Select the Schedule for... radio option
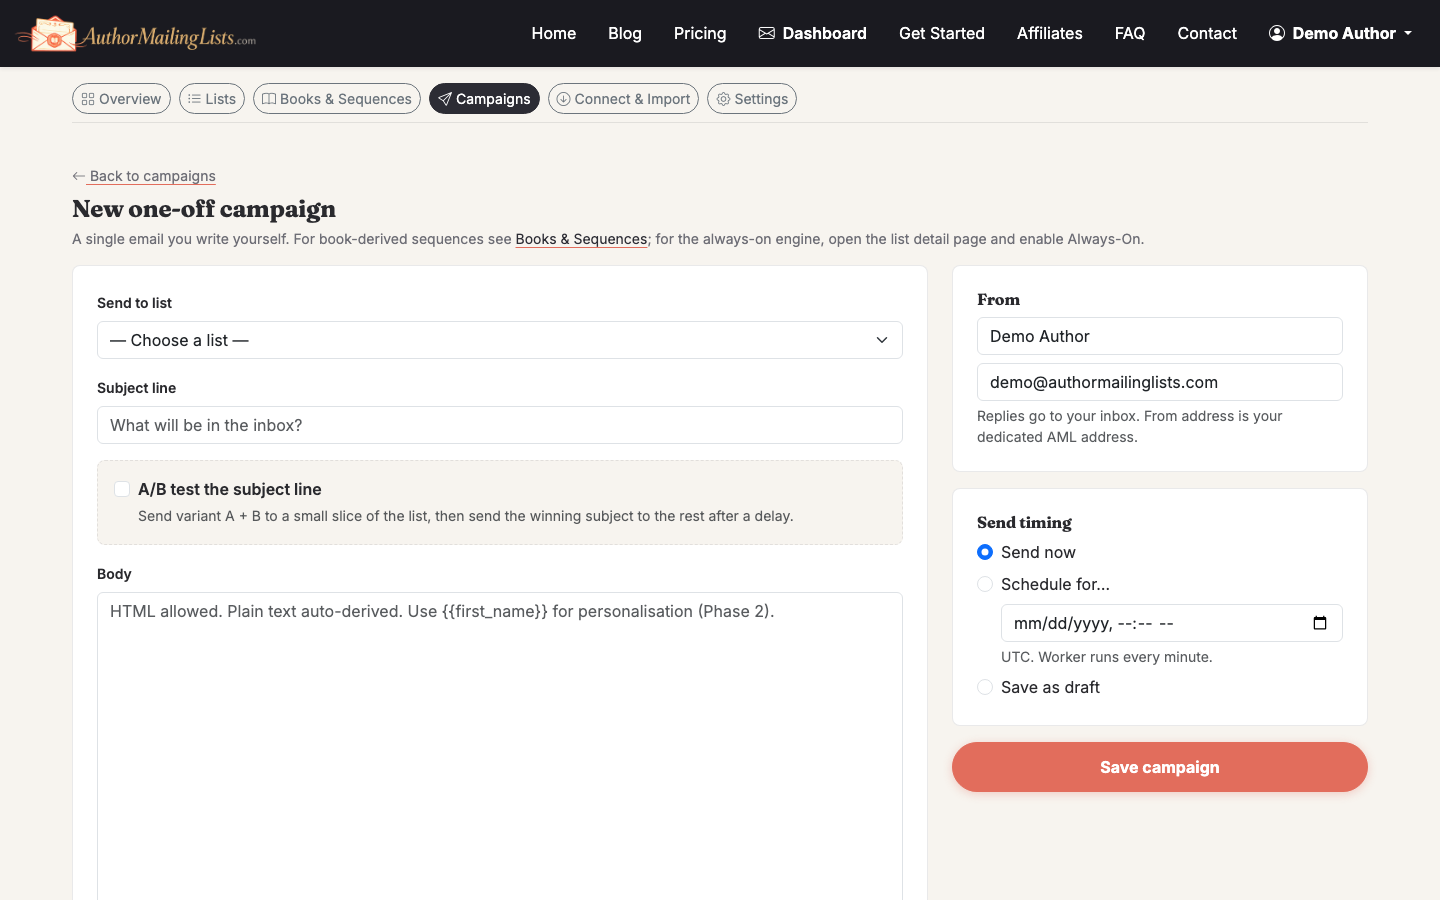The height and width of the screenshot is (900, 1440). (985, 584)
